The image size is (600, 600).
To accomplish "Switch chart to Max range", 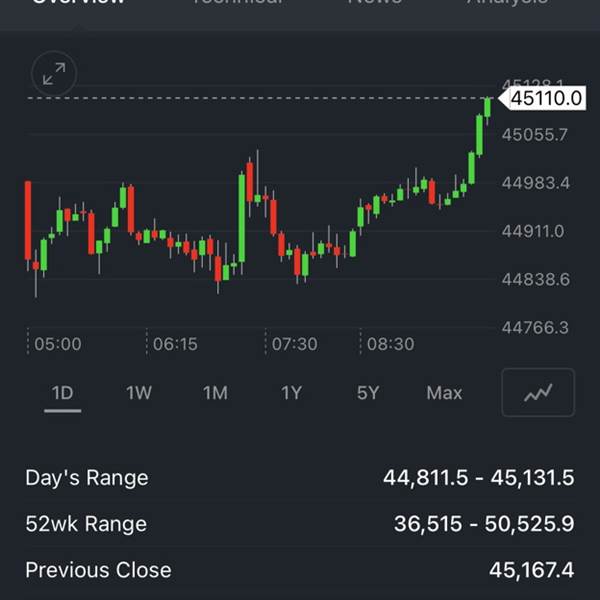I will tap(444, 393).
